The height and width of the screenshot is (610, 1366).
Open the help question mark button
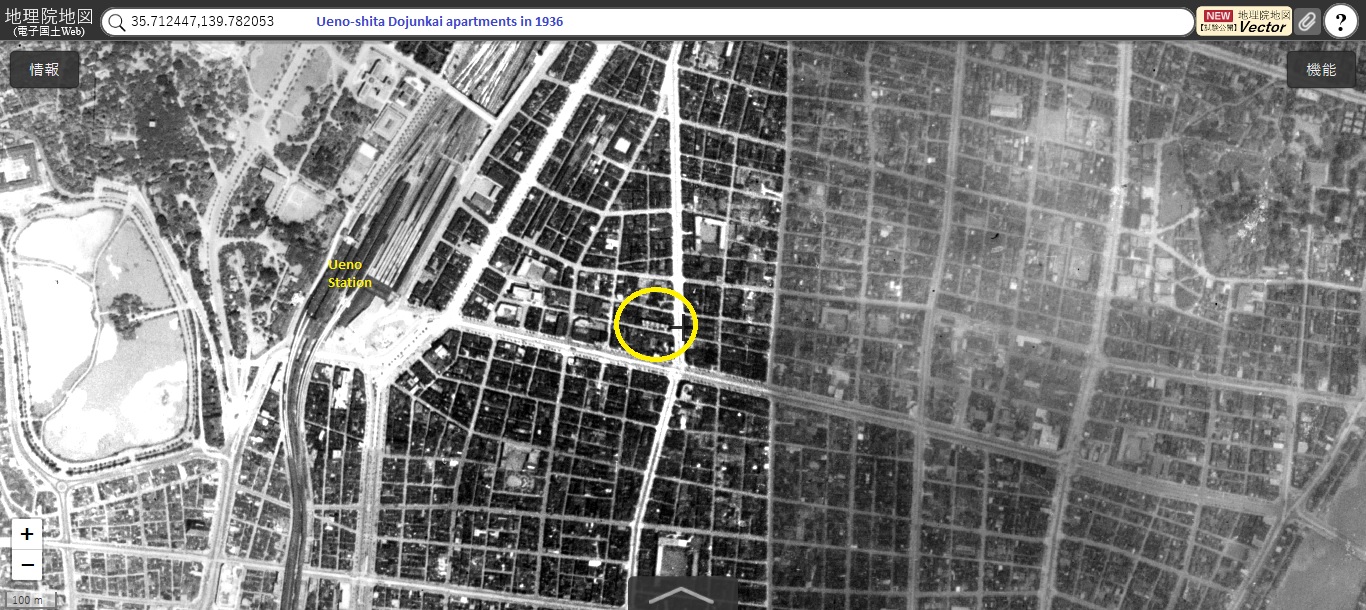[1340, 22]
